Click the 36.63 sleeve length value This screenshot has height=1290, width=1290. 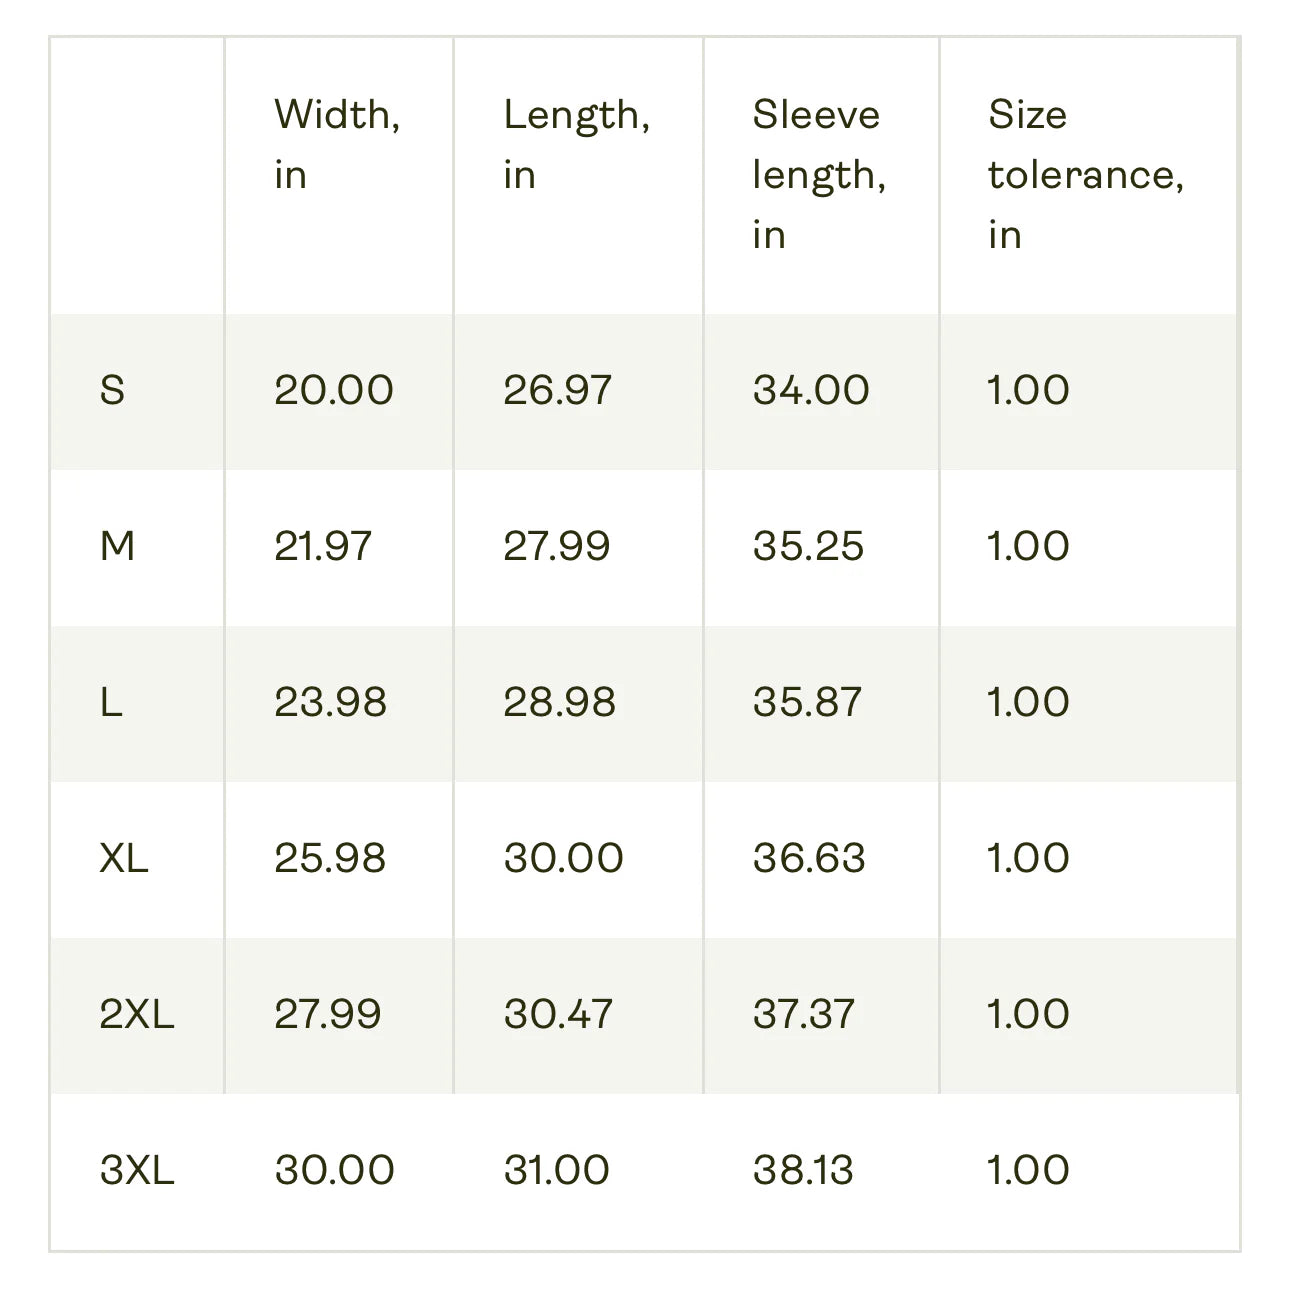click(809, 858)
